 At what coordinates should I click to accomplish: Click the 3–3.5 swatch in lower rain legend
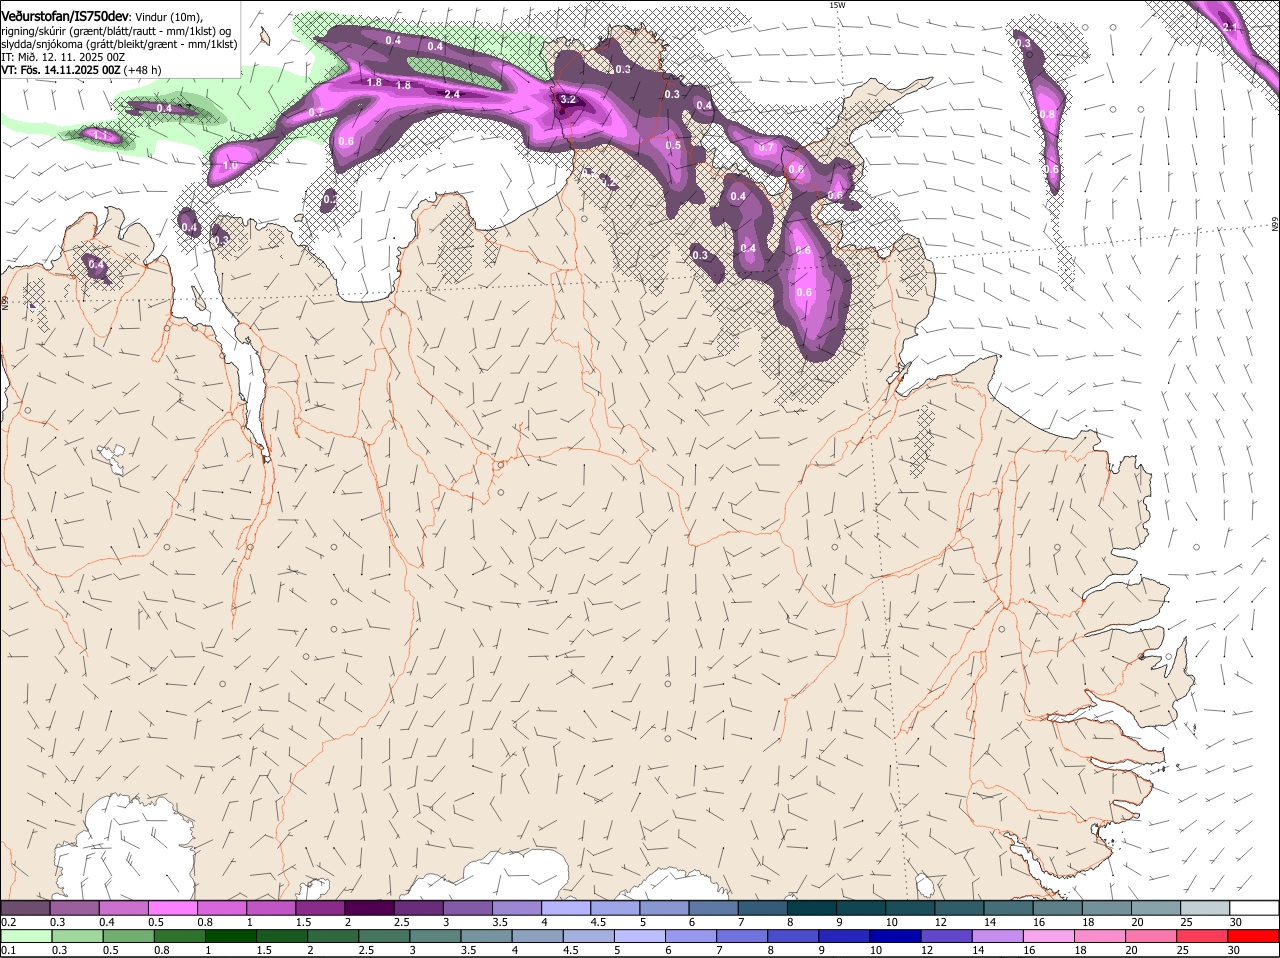click(x=435, y=936)
